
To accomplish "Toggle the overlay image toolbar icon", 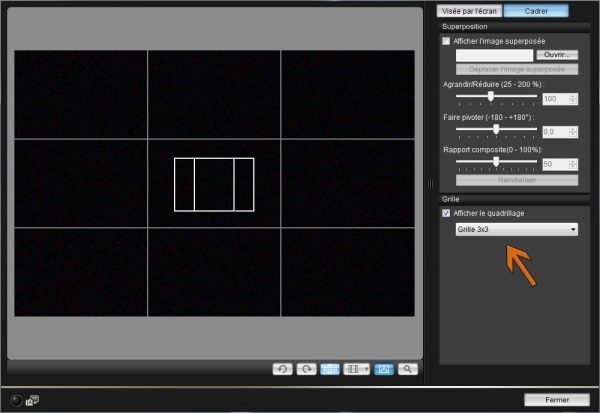I will click(384, 369).
